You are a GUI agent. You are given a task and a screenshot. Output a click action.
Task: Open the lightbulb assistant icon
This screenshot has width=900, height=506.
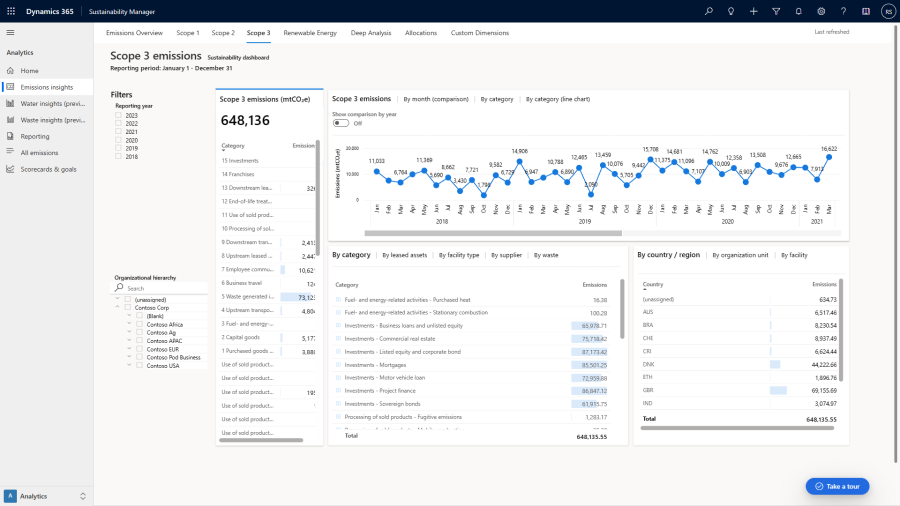click(x=731, y=11)
